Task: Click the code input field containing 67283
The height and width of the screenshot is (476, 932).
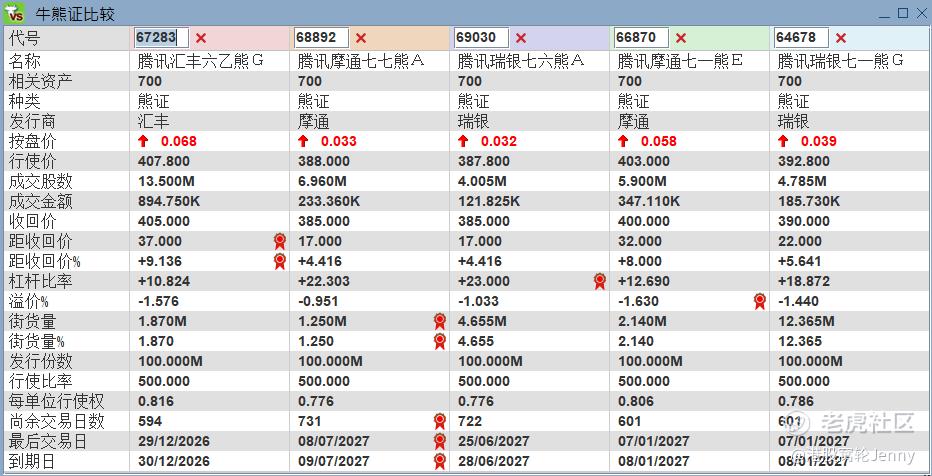Action: pyautogui.click(x=161, y=37)
